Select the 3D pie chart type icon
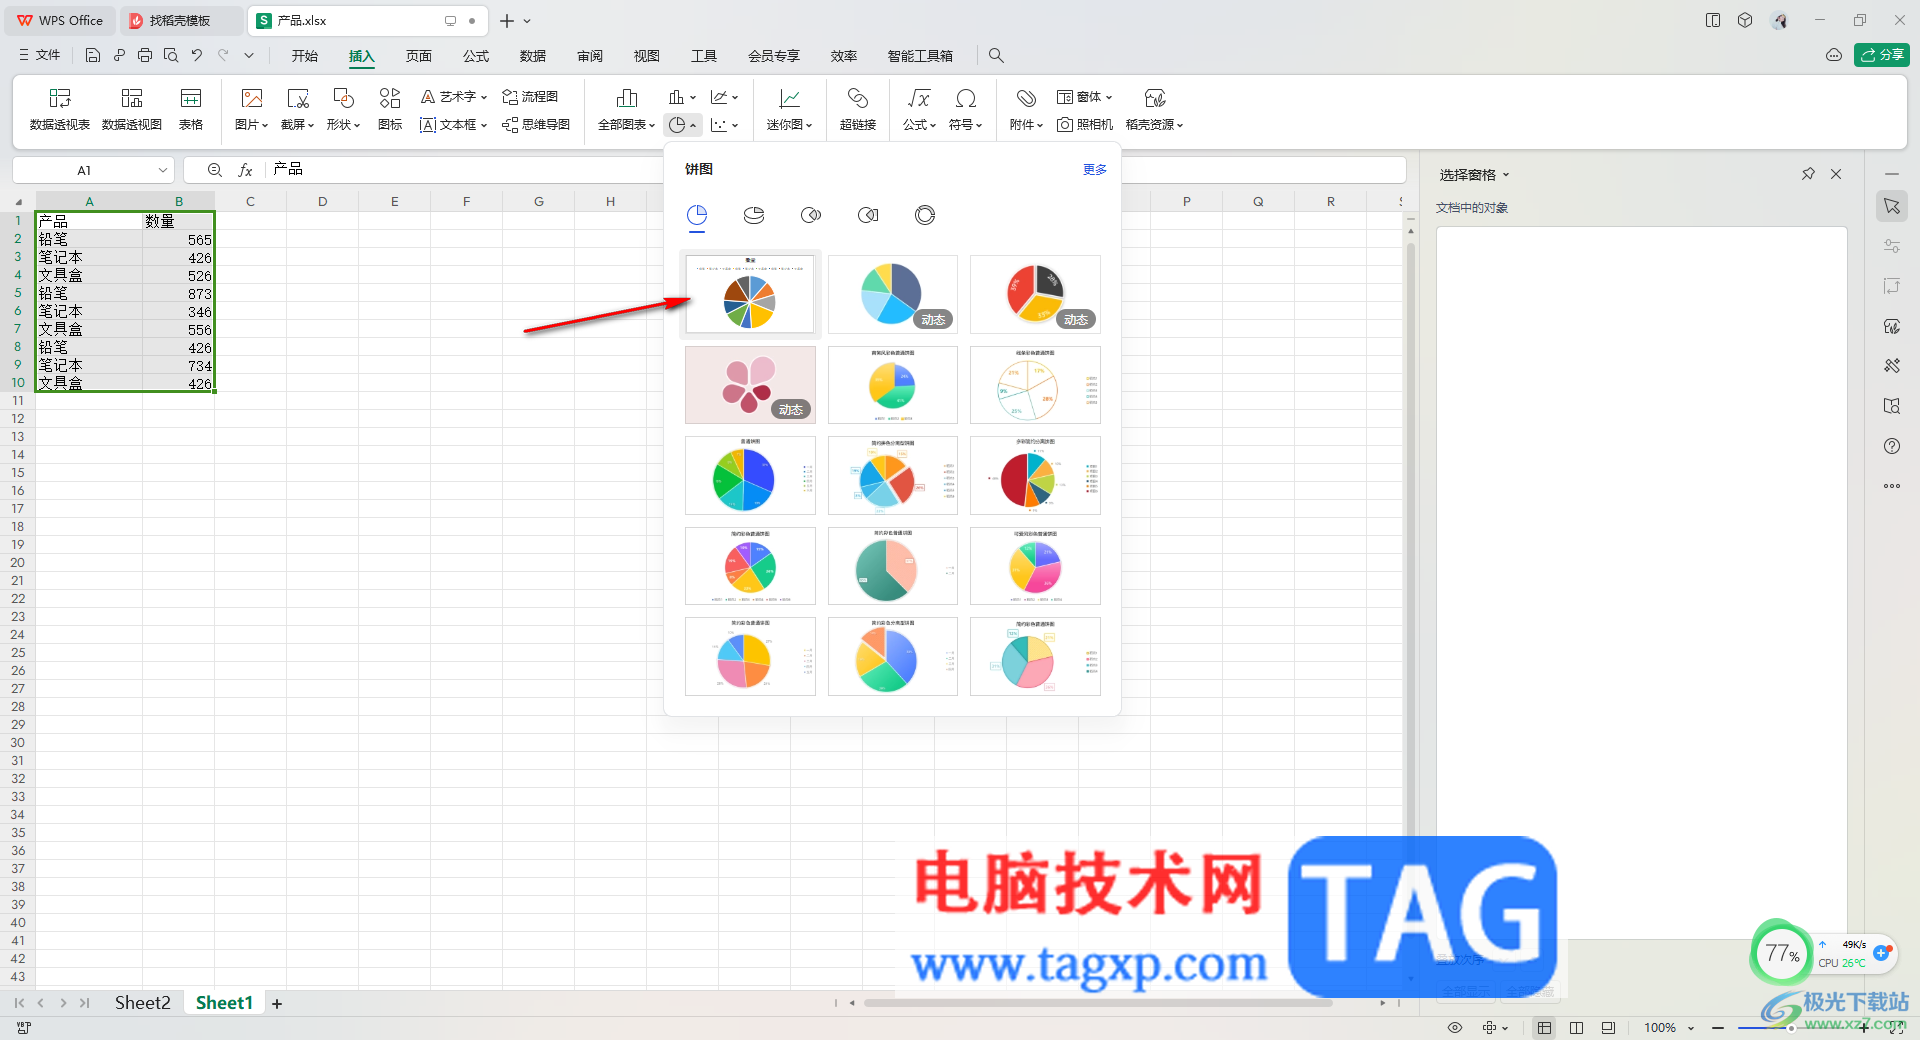 pyautogui.click(x=754, y=215)
